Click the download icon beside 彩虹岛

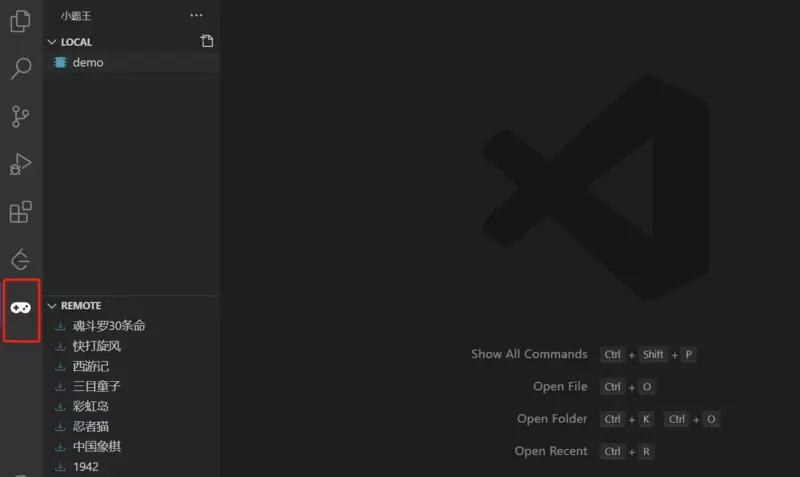click(x=60, y=406)
